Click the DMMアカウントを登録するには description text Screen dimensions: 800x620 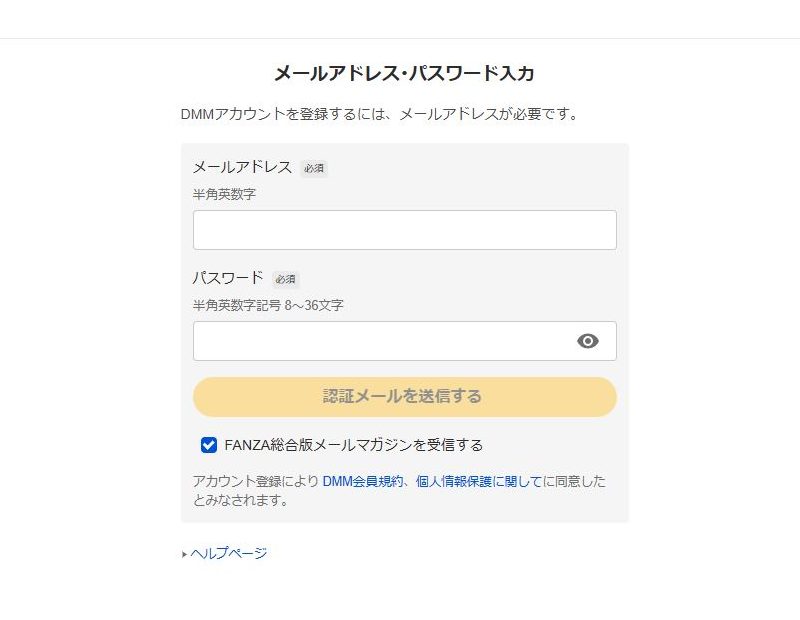[x=380, y=114]
